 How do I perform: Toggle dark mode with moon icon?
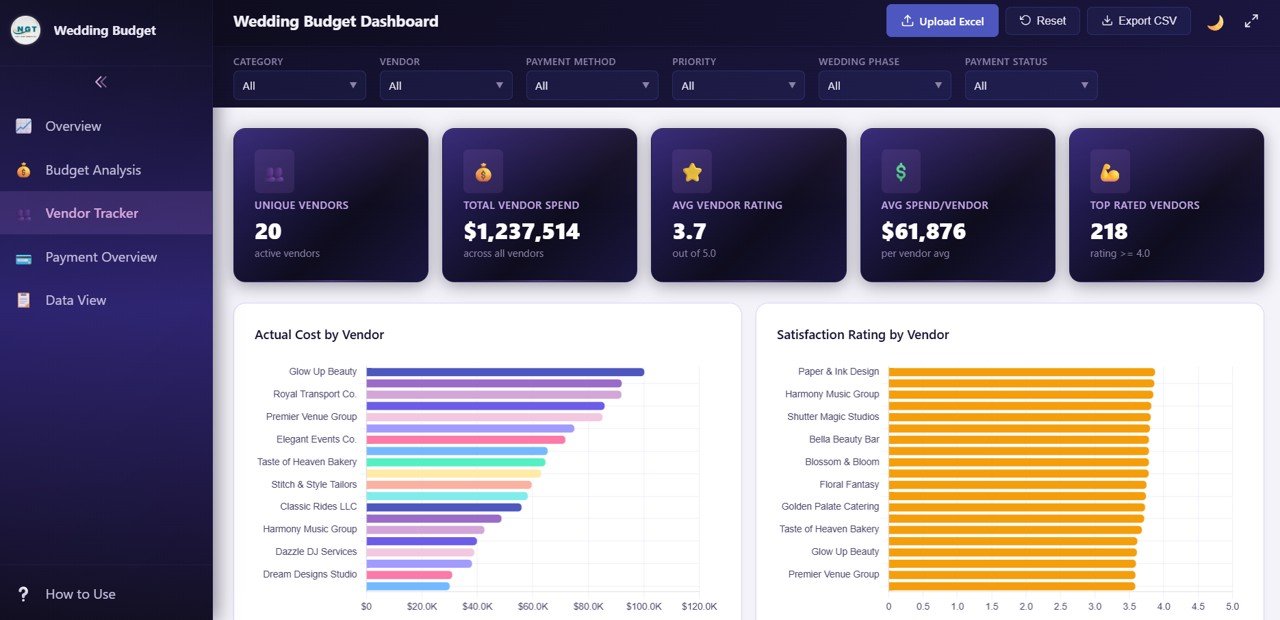pos(1215,22)
